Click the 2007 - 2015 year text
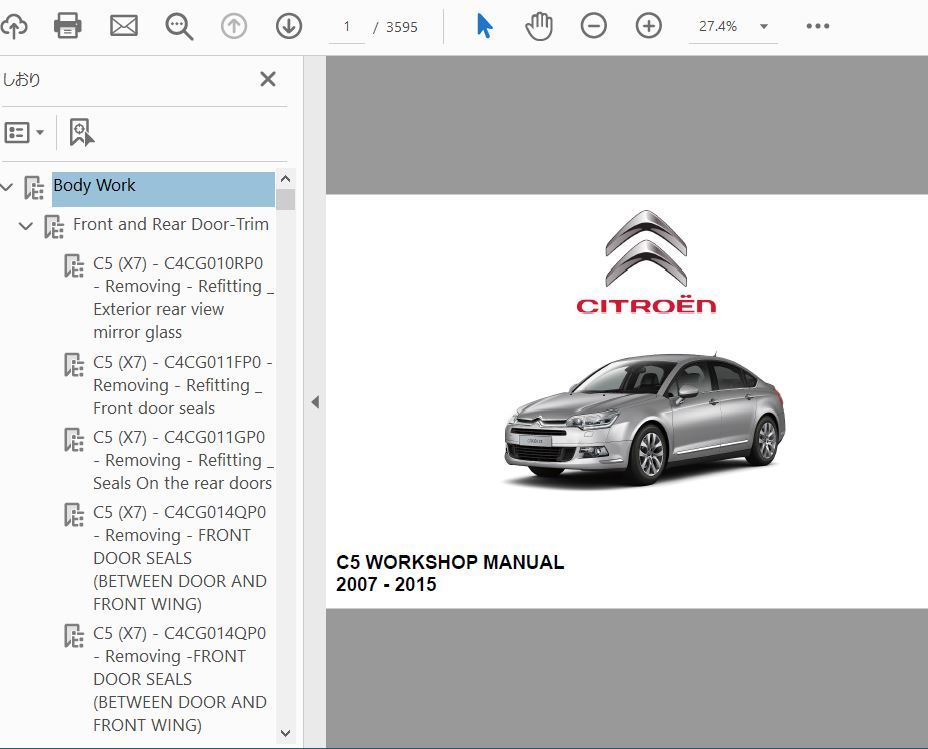This screenshot has height=749, width=928. point(386,585)
